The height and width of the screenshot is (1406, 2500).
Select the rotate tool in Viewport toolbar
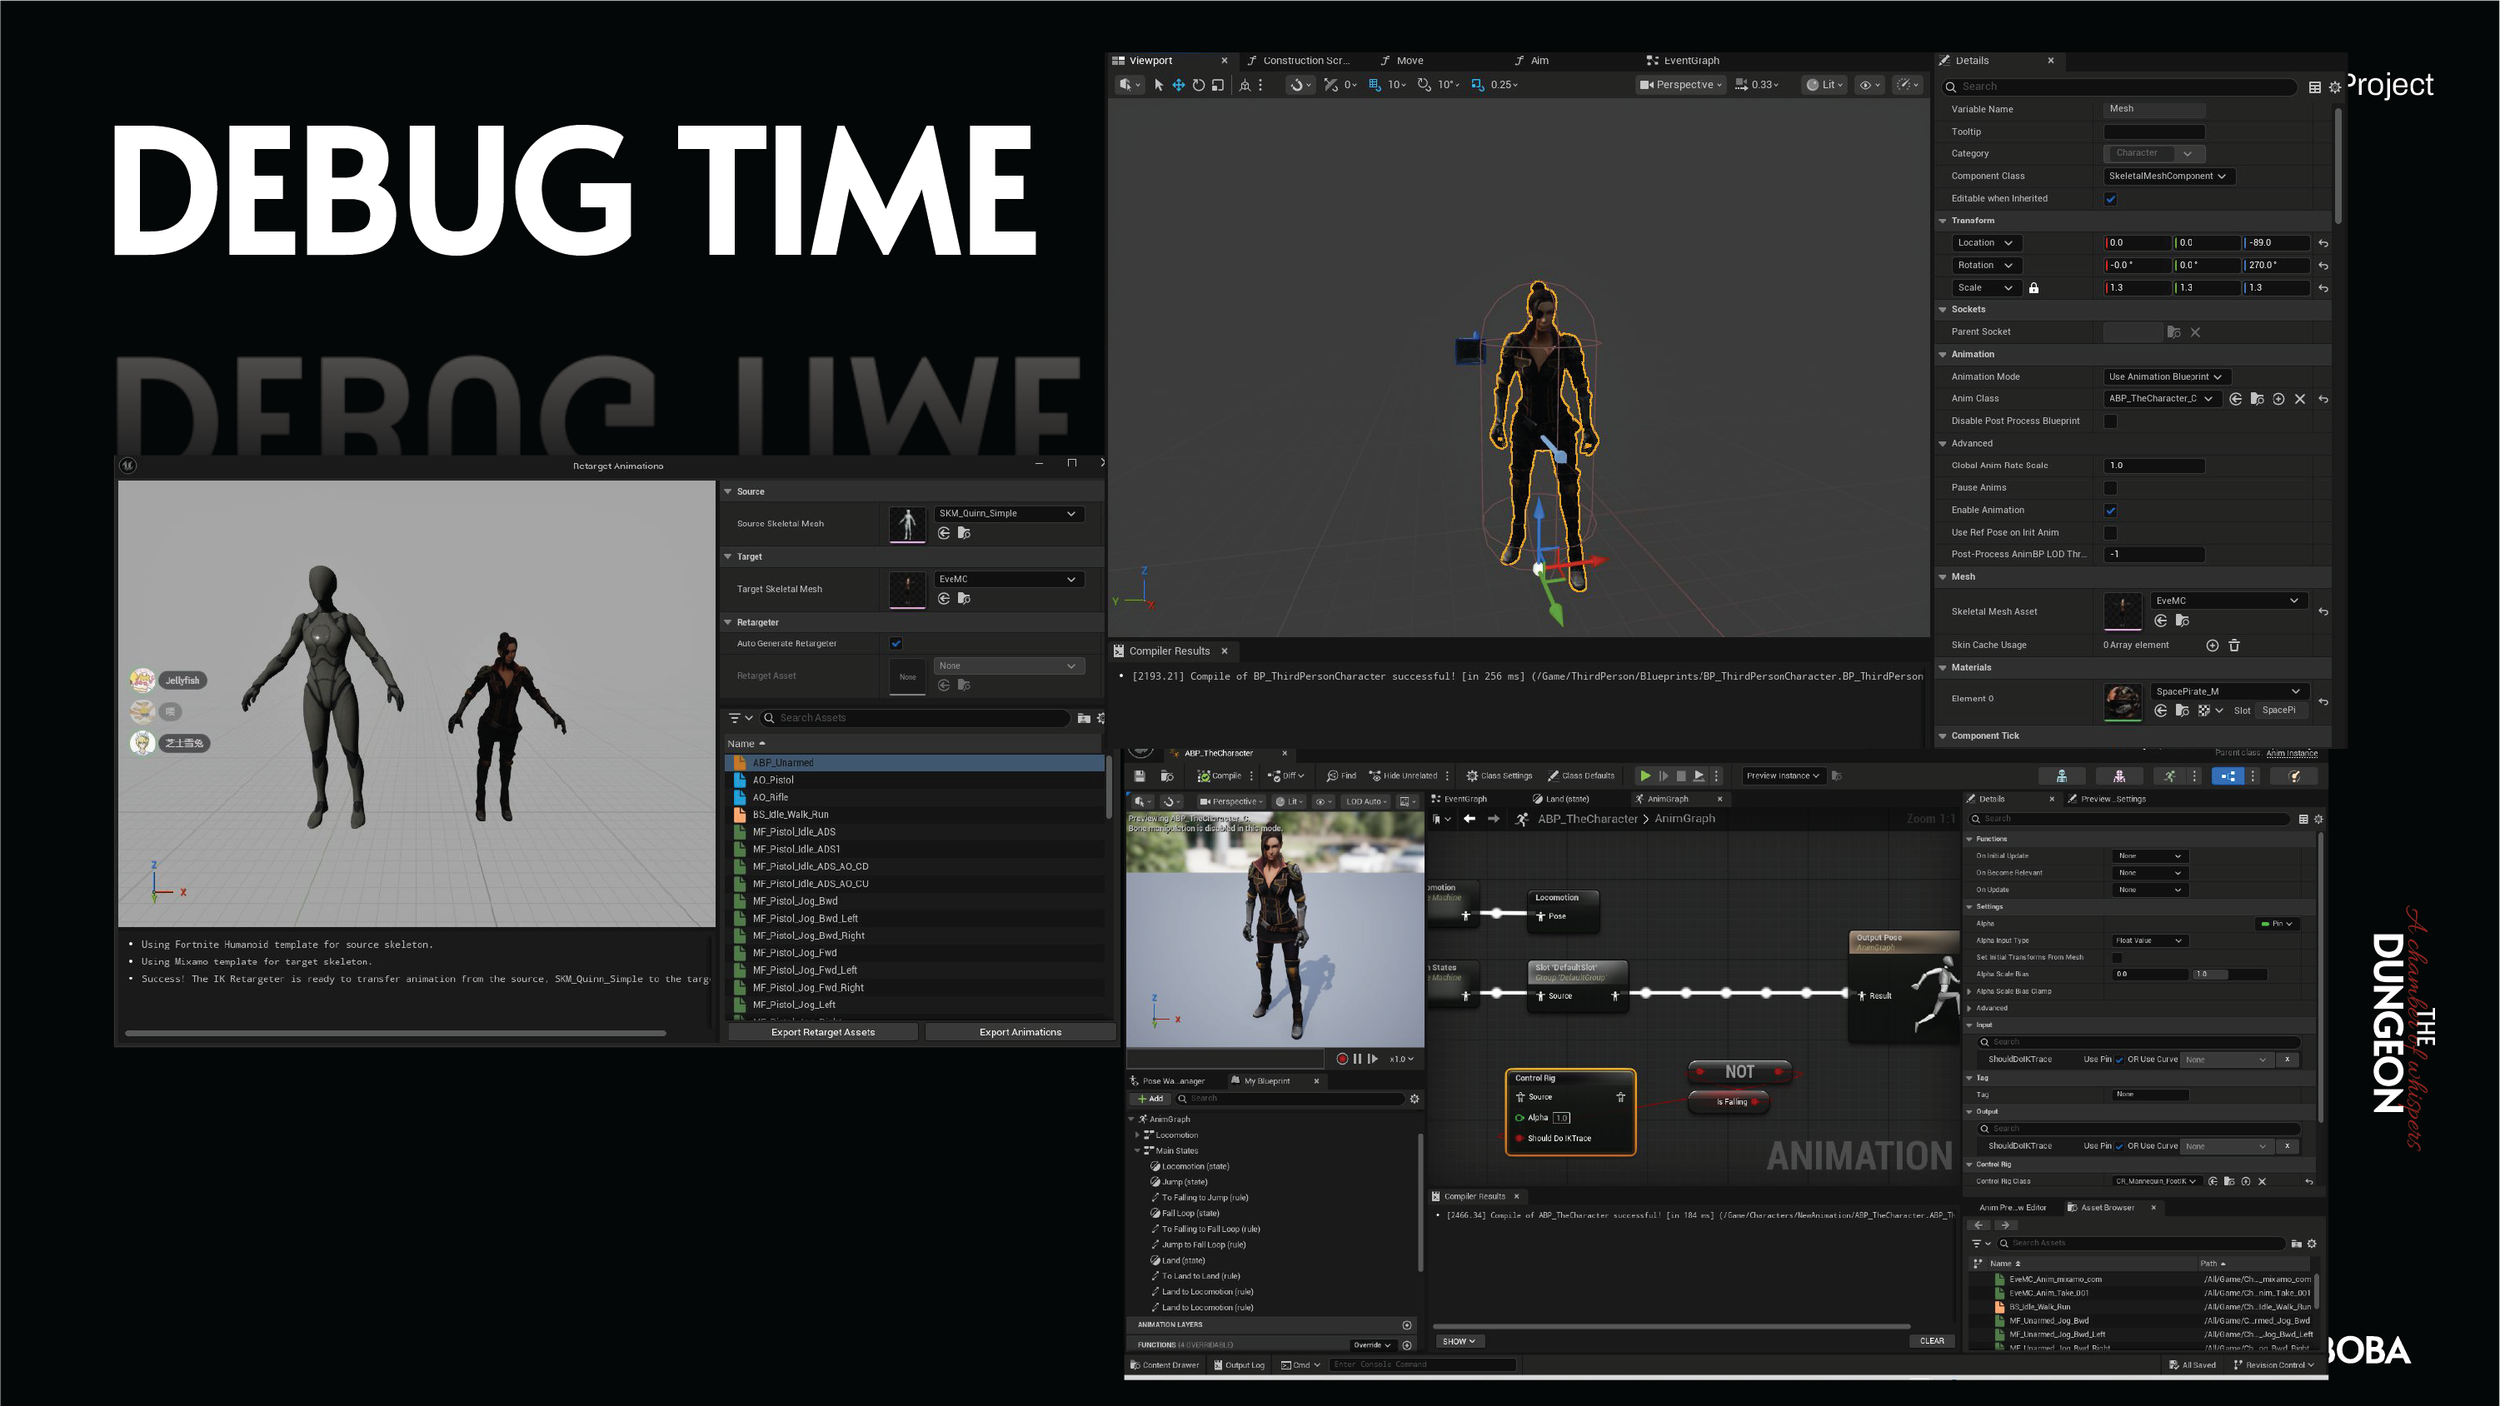(1198, 85)
